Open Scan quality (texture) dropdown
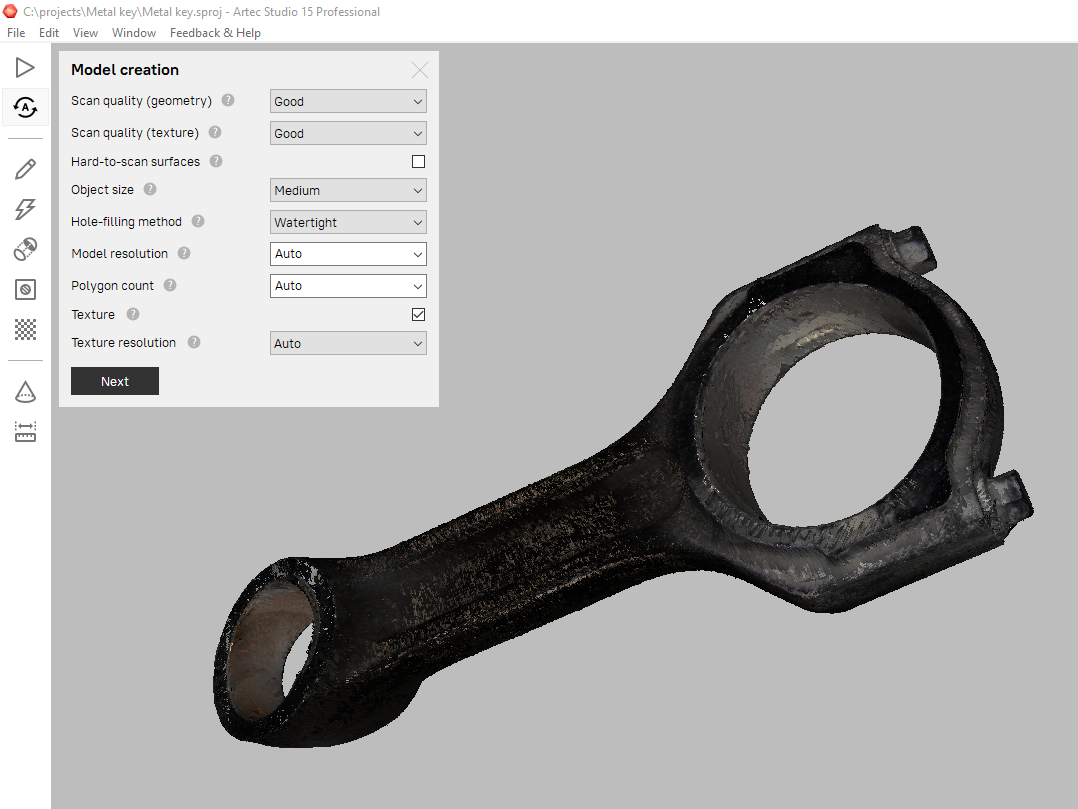Screen dimensions: 1078x809 pyautogui.click(x=348, y=133)
